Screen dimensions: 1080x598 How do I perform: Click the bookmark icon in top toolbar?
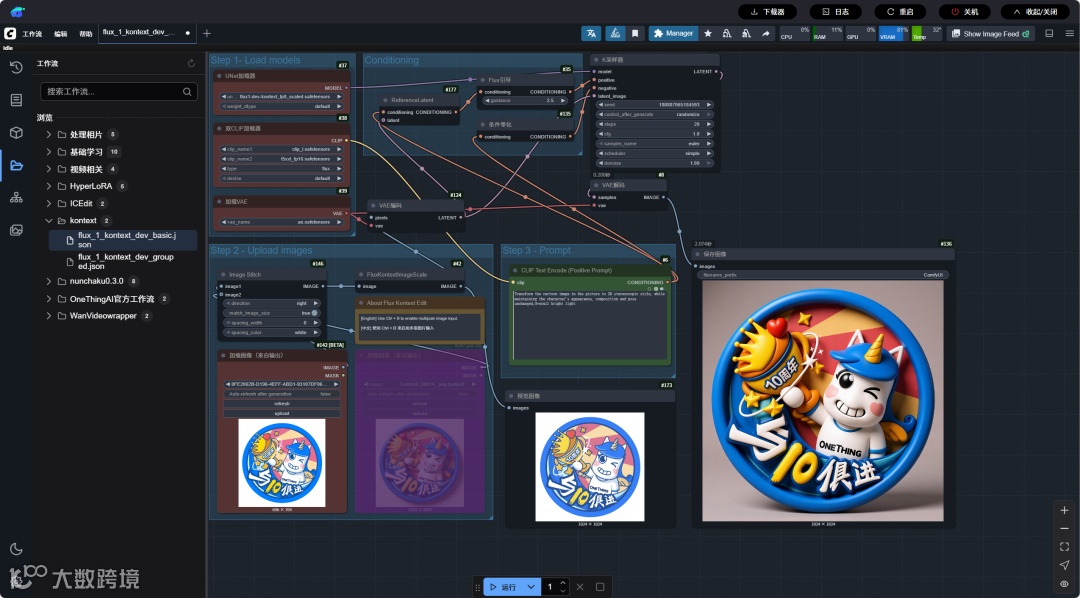[x=634, y=33]
